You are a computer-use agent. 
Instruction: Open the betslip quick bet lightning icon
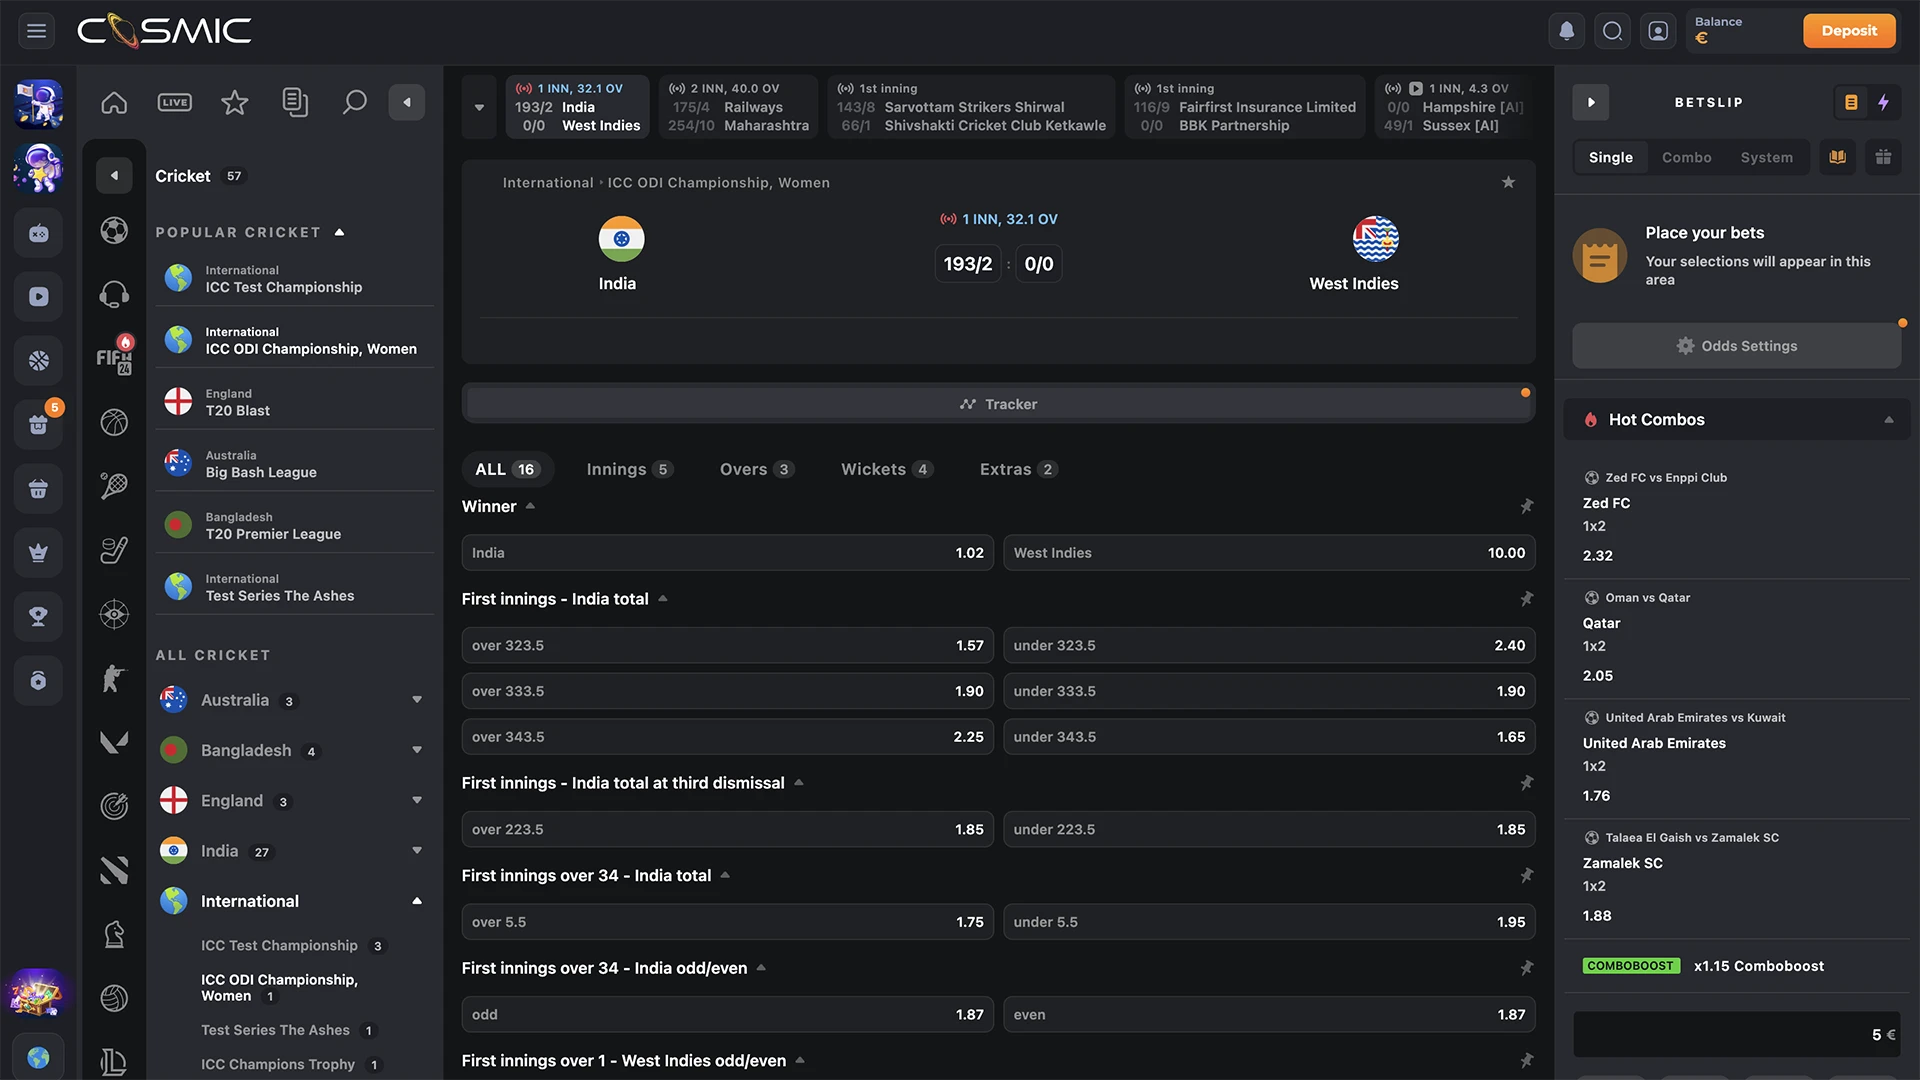point(1884,102)
